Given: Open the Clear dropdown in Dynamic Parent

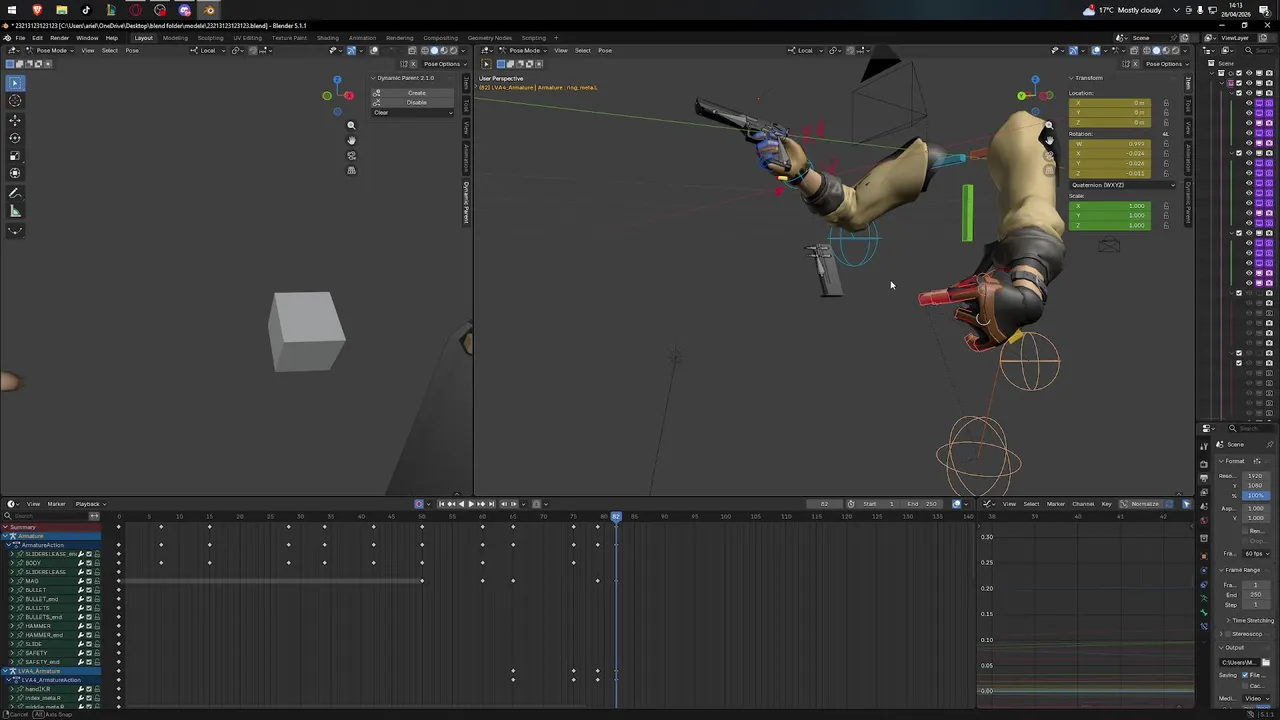Looking at the screenshot, I should pos(413,112).
